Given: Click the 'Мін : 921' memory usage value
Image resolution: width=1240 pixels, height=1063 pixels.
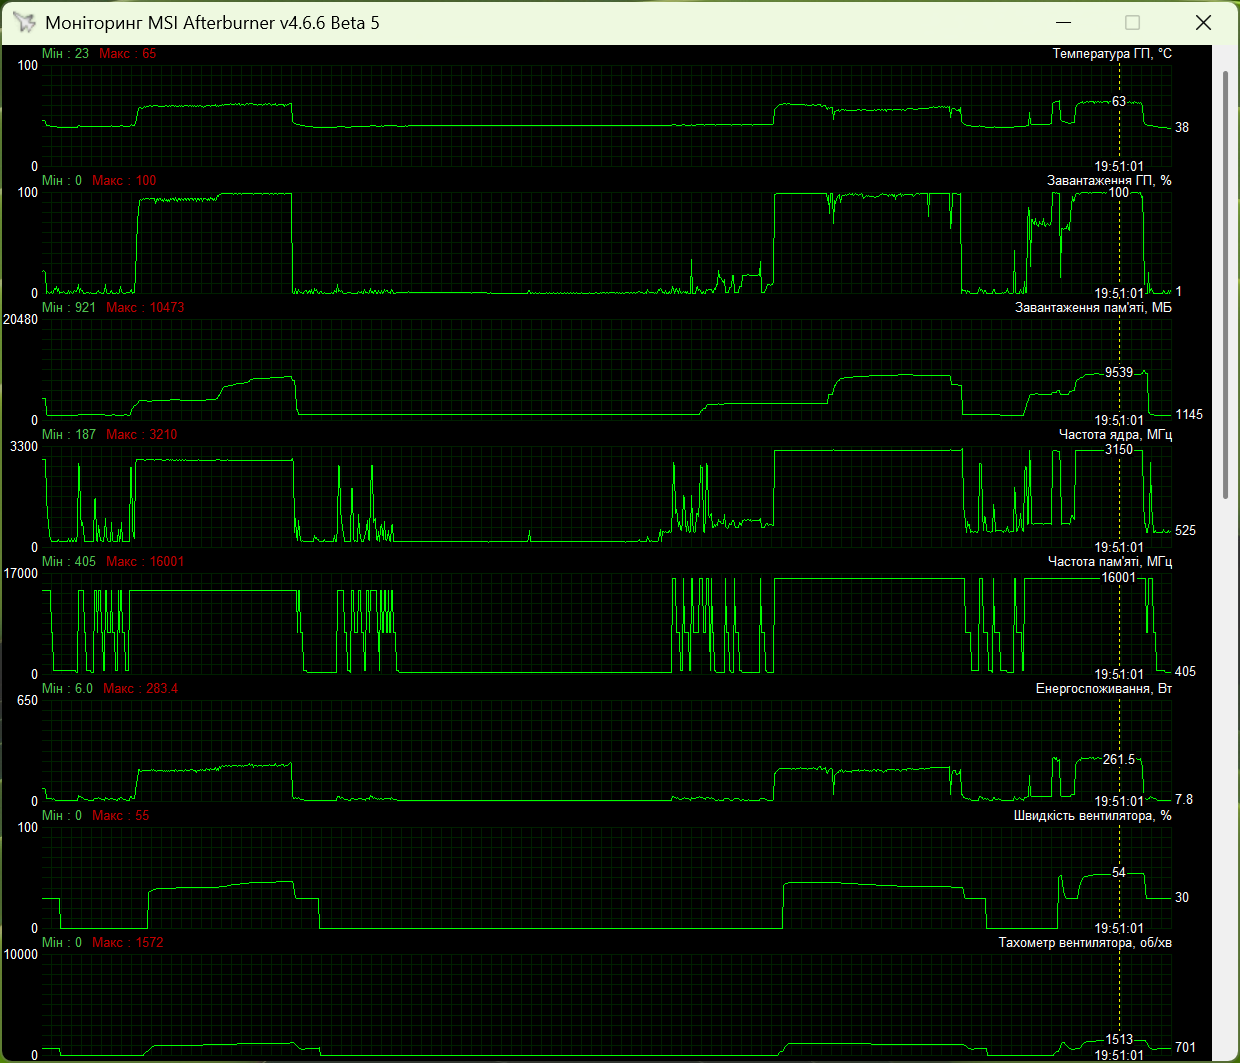Looking at the screenshot, I should [69, 308].
